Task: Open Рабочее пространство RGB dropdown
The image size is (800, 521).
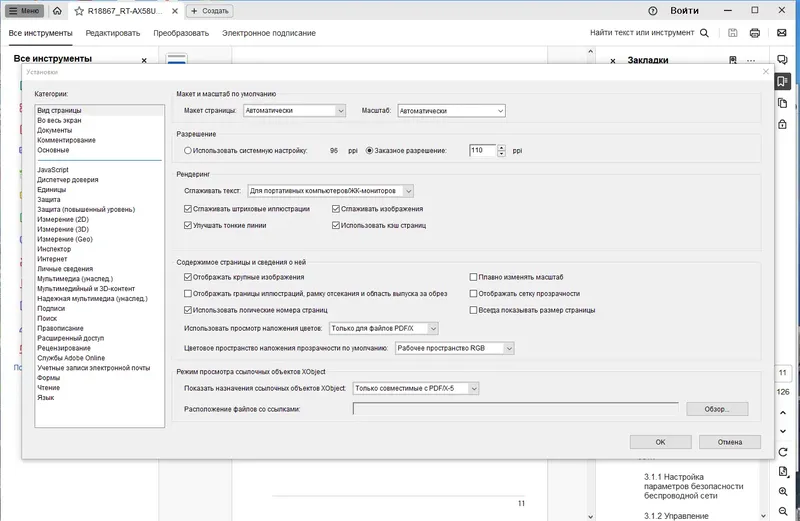Action: click(x=455, y=348)
